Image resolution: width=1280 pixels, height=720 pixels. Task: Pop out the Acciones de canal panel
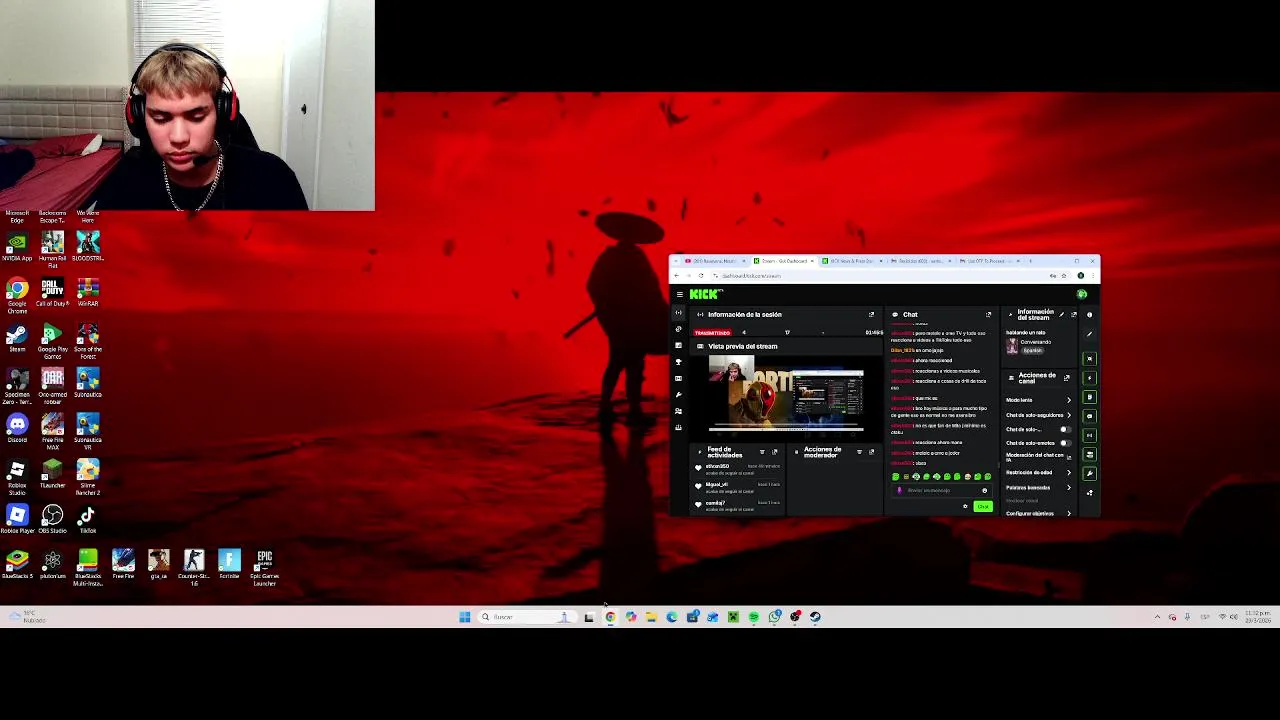tap(1066, 378)
